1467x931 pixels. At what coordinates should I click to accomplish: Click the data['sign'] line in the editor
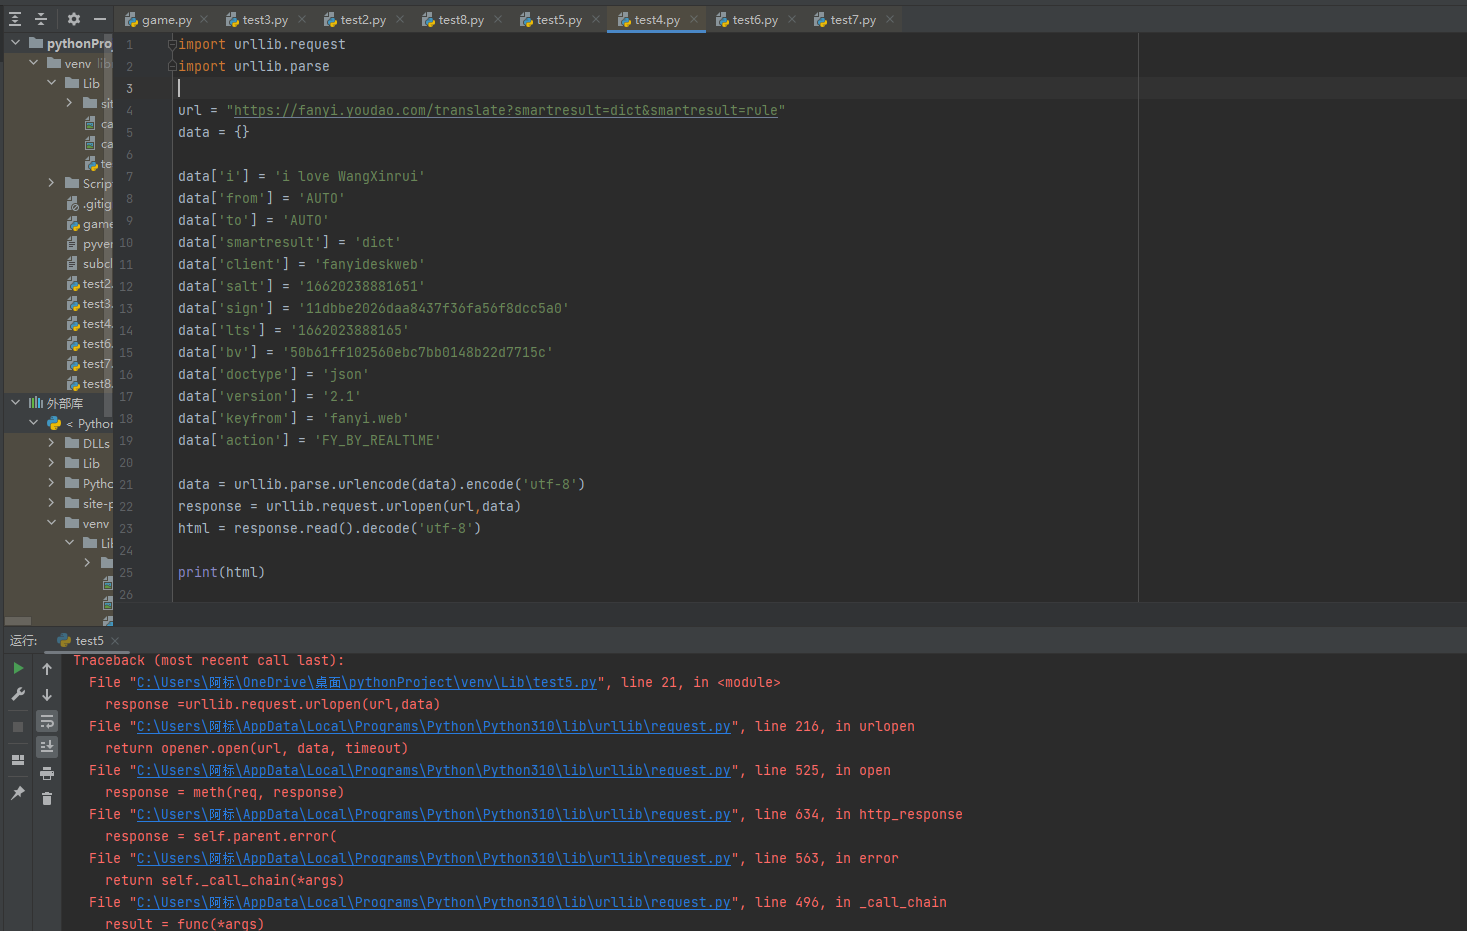pyautogui.click(x=373, y=309)
